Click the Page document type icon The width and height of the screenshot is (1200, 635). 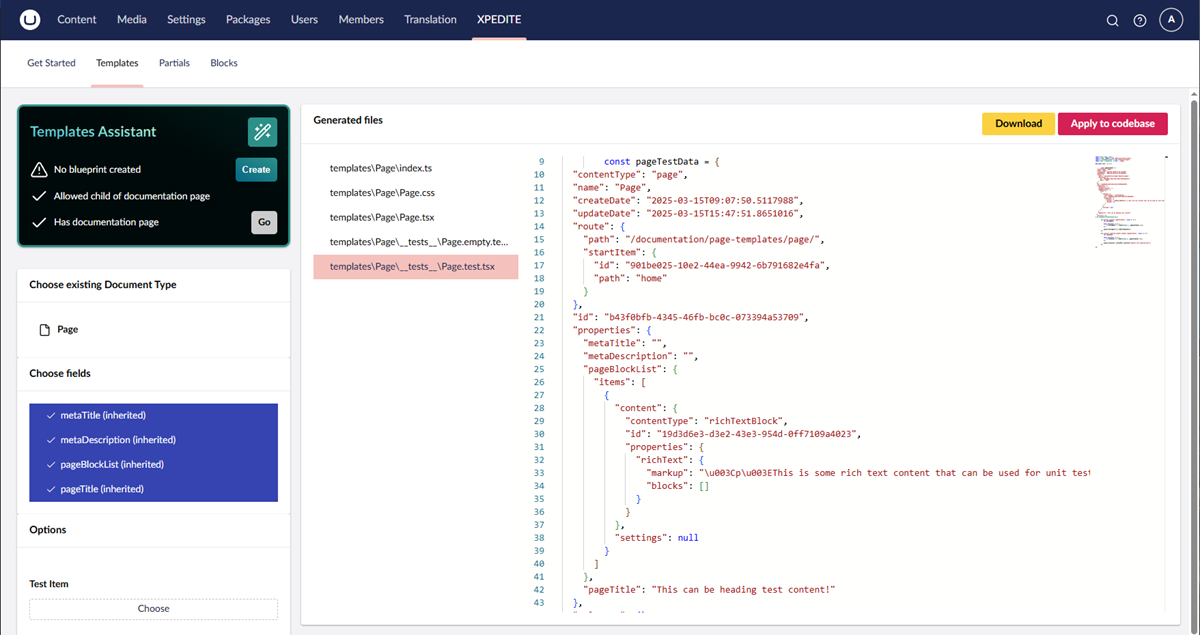click(x=44, y=330)
